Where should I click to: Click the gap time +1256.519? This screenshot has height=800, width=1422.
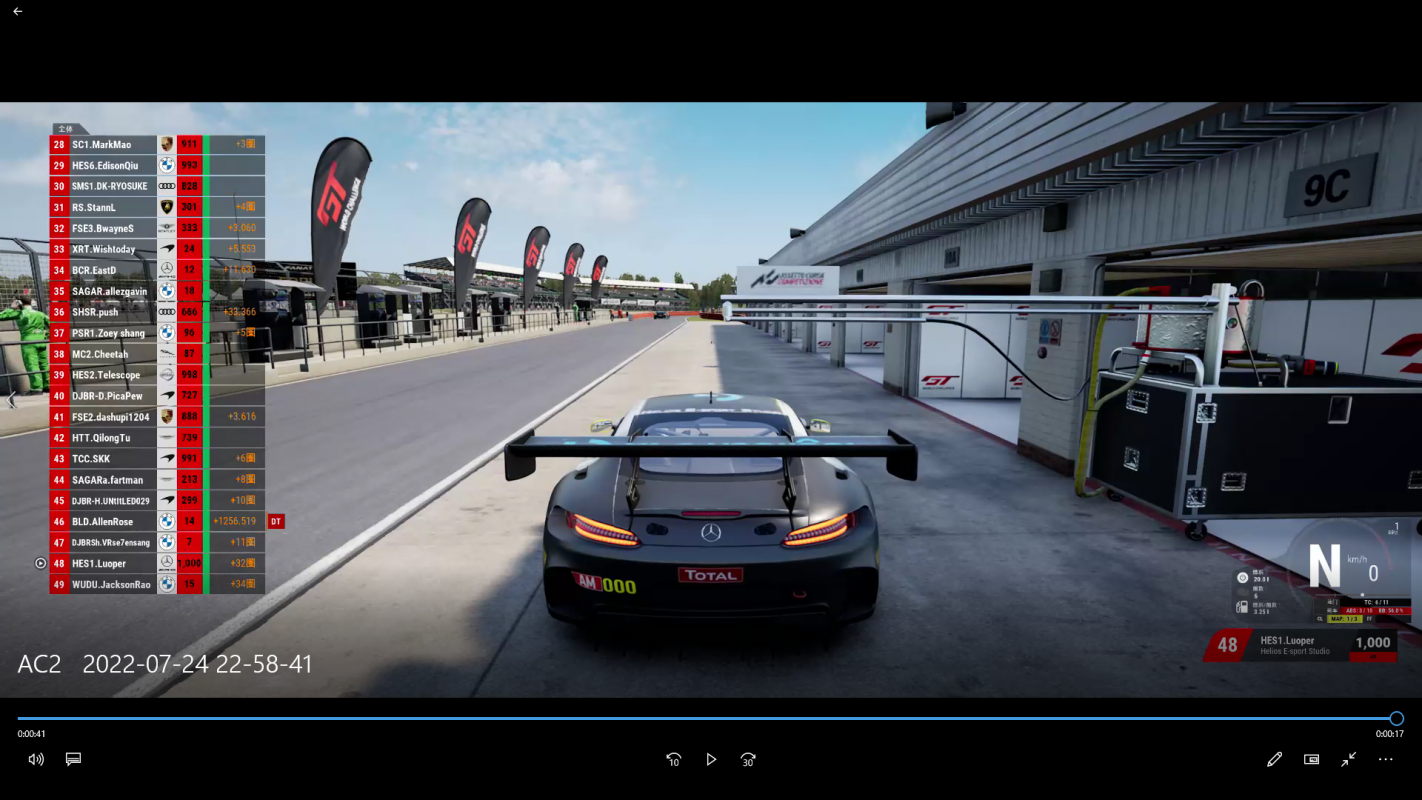[x=235, y=522]
